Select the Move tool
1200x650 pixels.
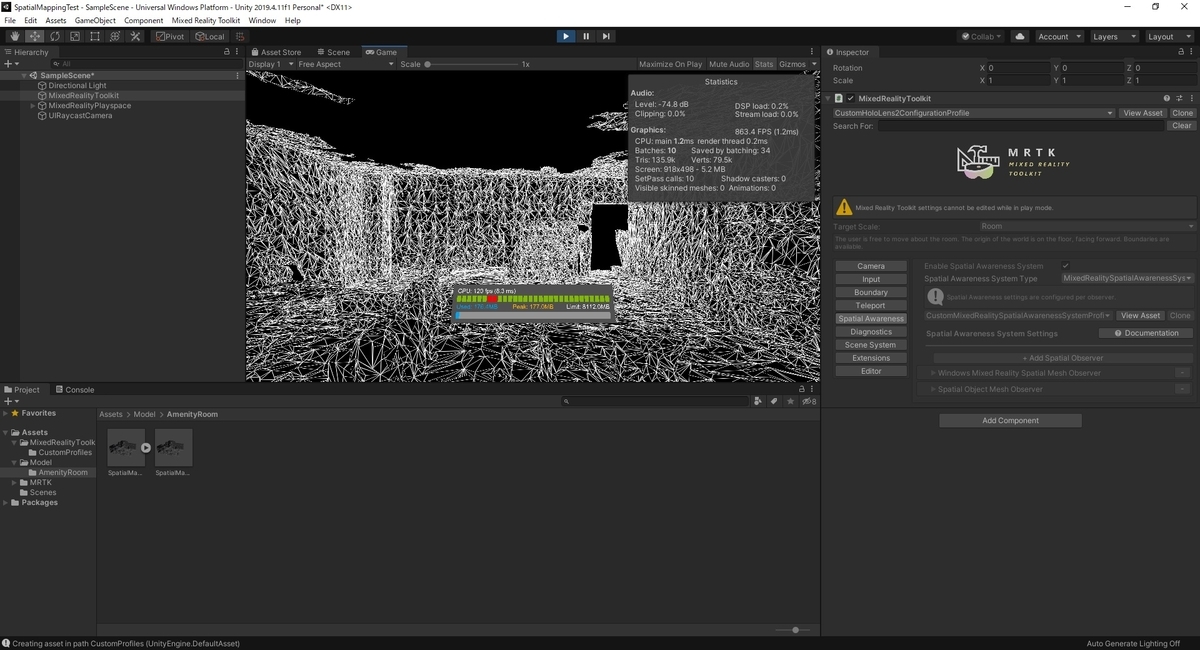pos(34,36)
